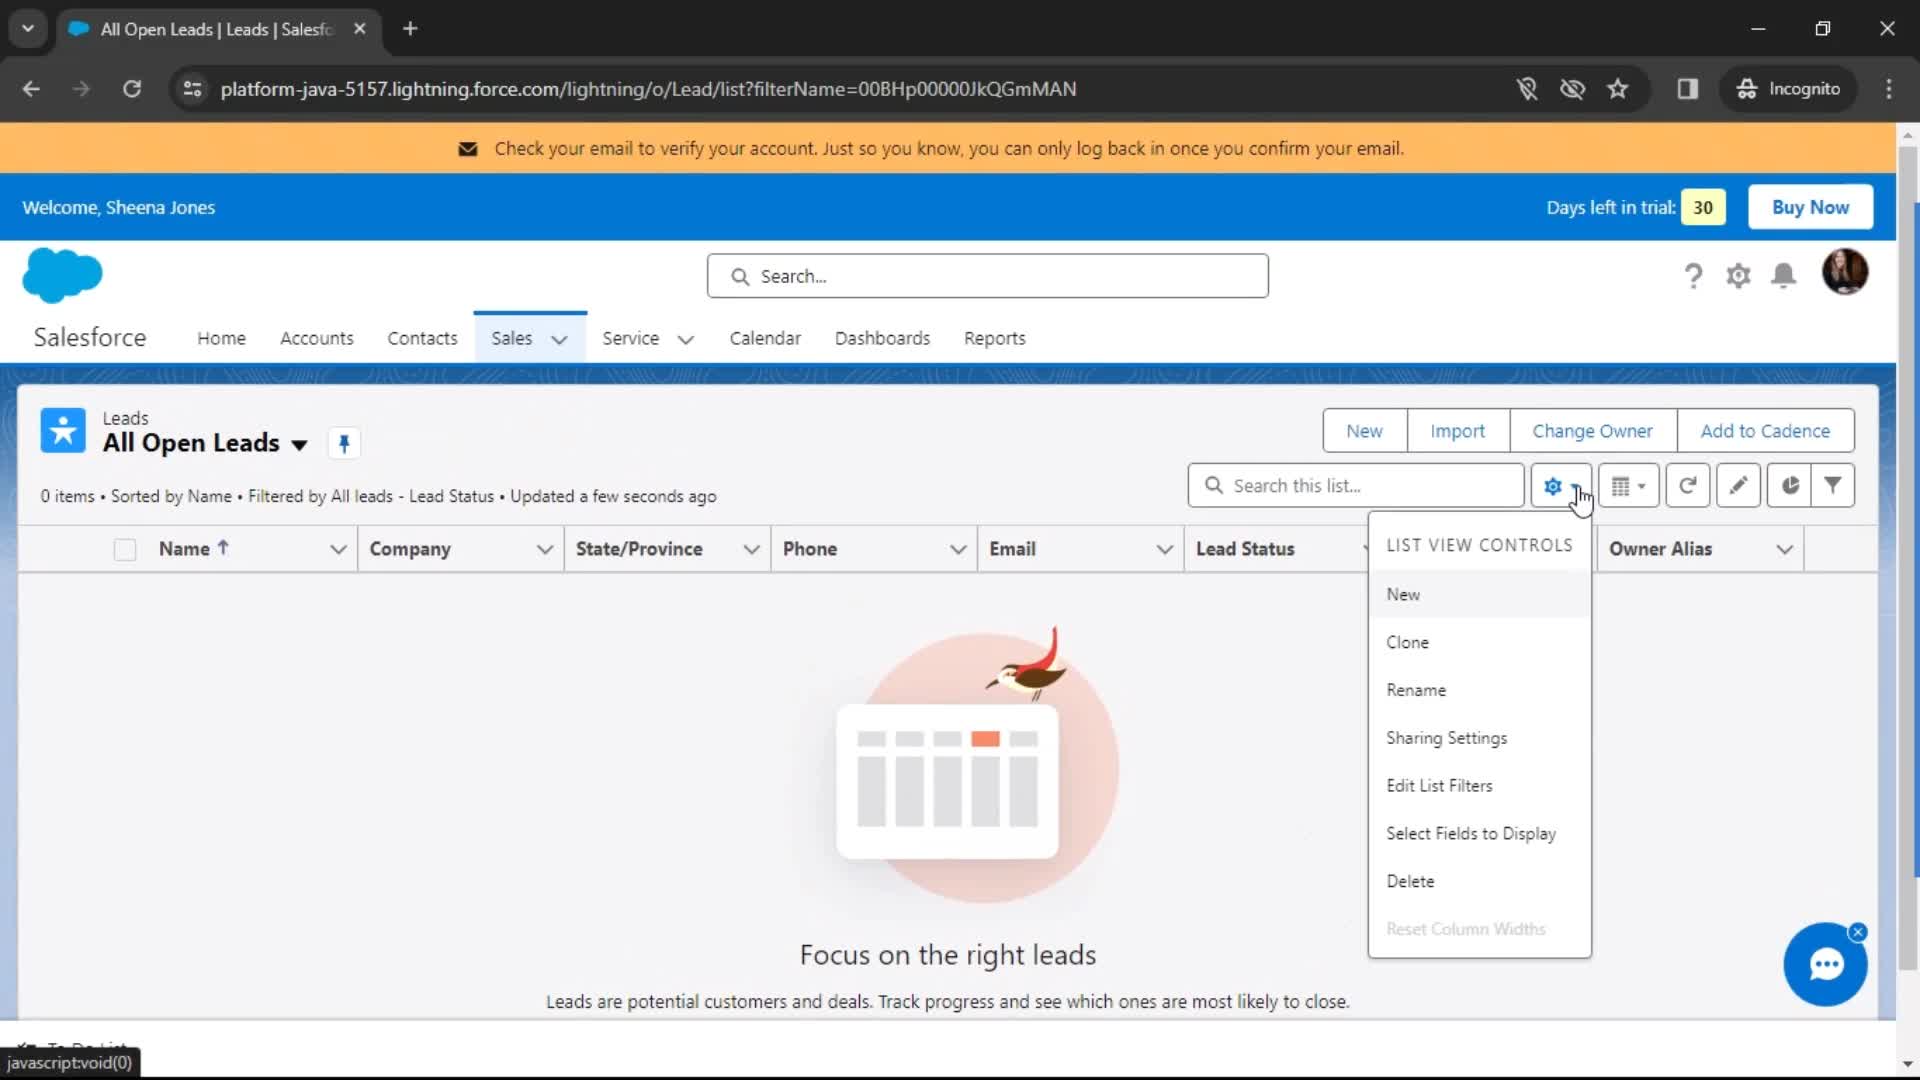The image size is (1920, 1080).
Task: Open the tab search dropdown arrow
Action: (x=28, y=29)
